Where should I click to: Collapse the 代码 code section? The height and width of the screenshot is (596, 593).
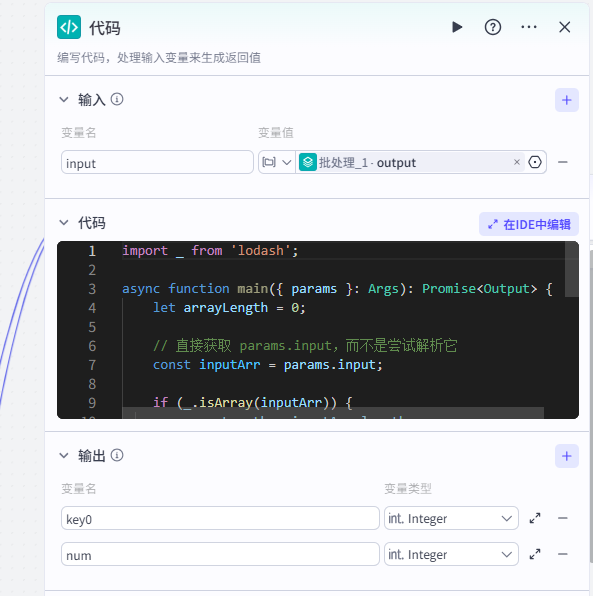[x=64, y=222]
